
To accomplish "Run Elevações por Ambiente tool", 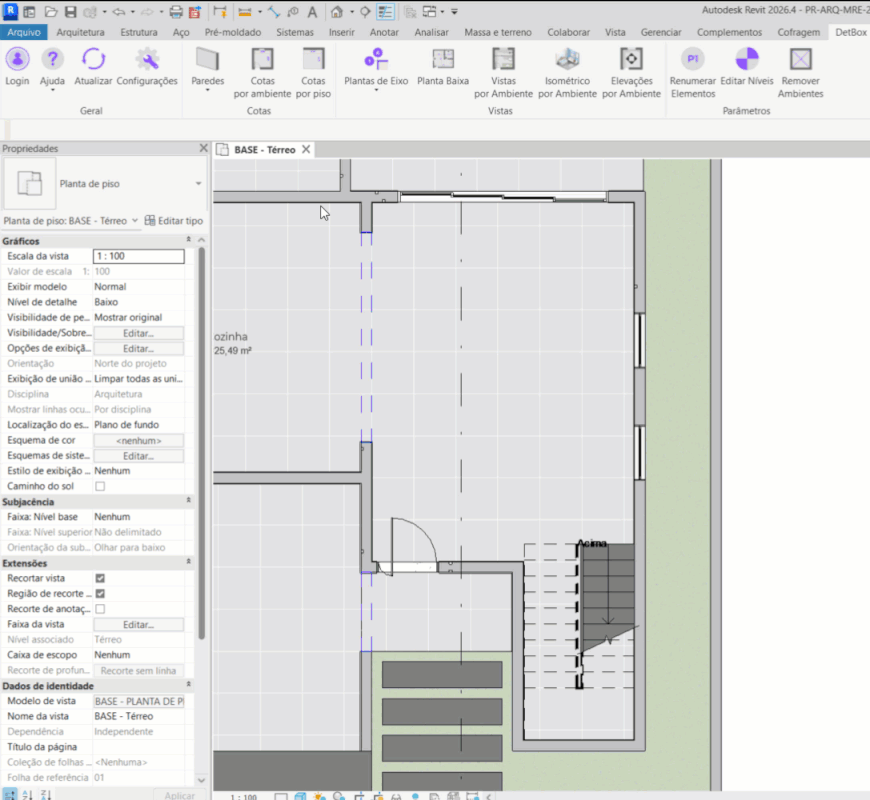I will click(x=631, y=73).
